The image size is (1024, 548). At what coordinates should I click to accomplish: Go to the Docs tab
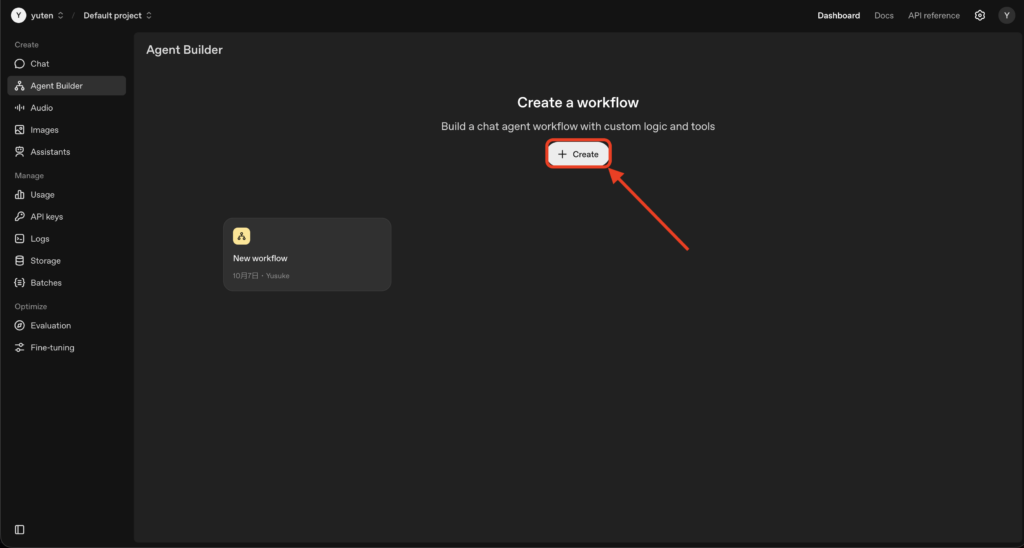pos(884,16)
